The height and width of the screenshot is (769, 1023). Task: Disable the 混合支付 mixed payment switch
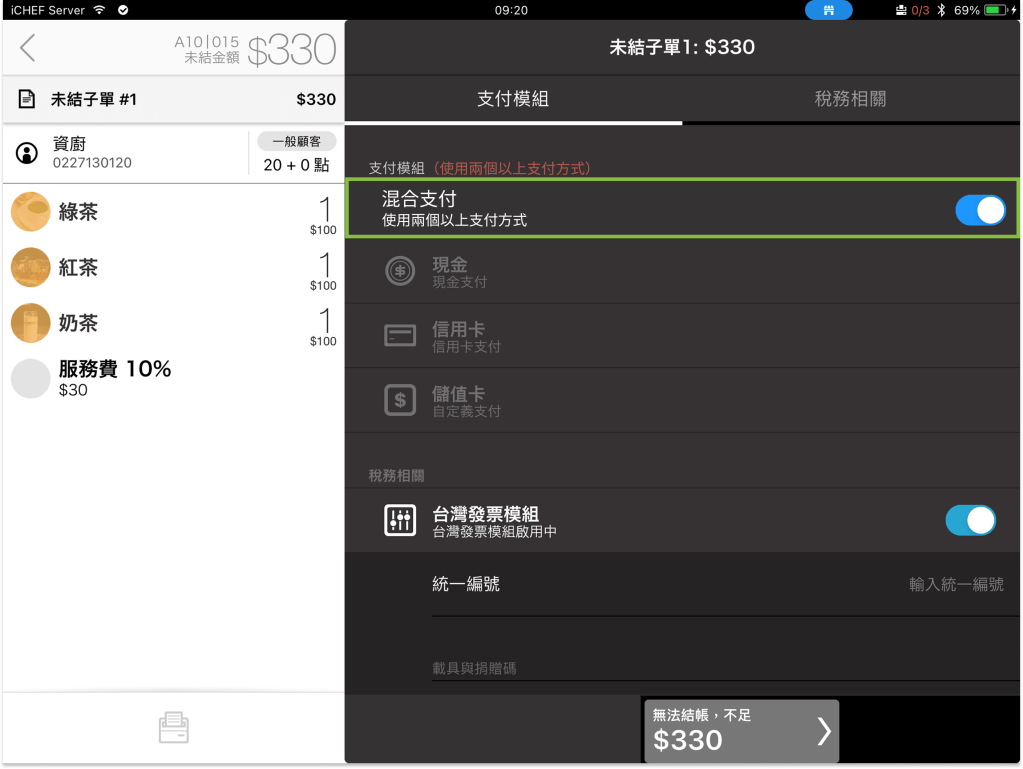pos(979,210)
